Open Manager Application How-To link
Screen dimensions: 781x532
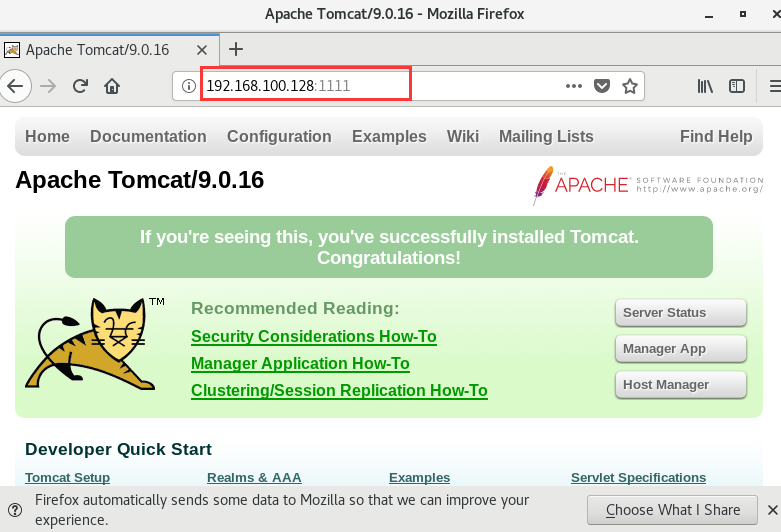[x=300, y=364]
